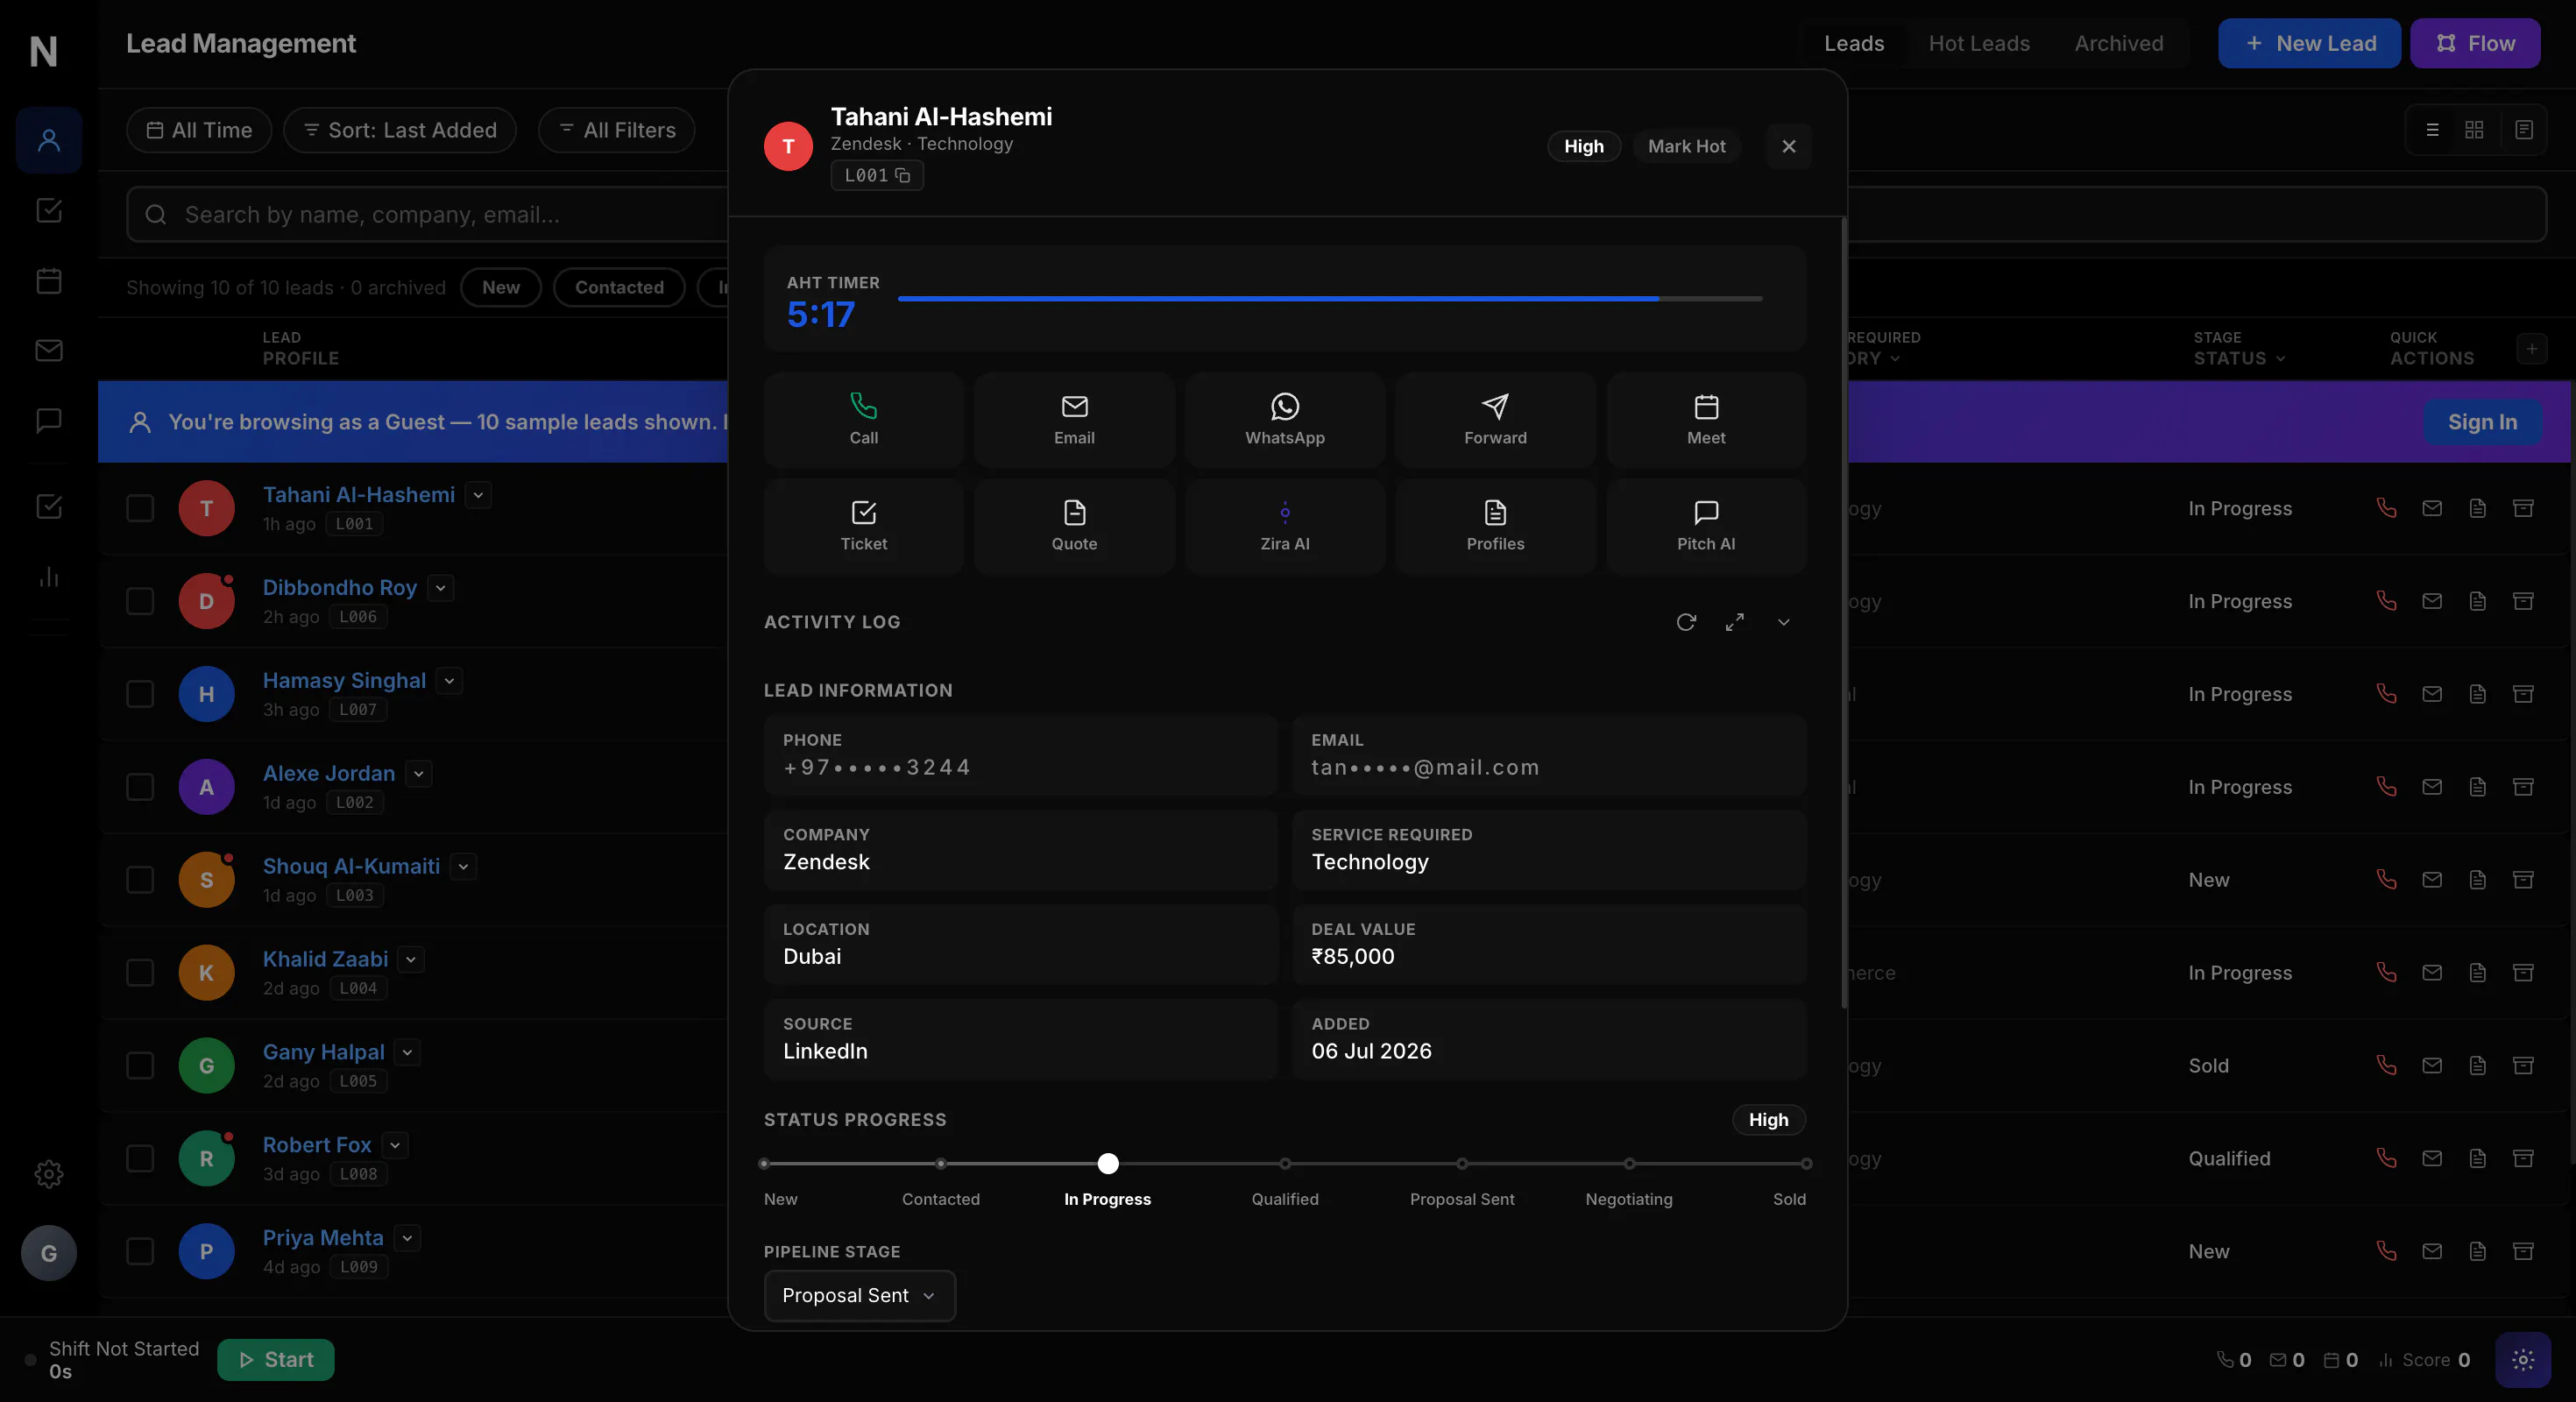
Task: Toggle the theme sun button
Action: 2523,1360
